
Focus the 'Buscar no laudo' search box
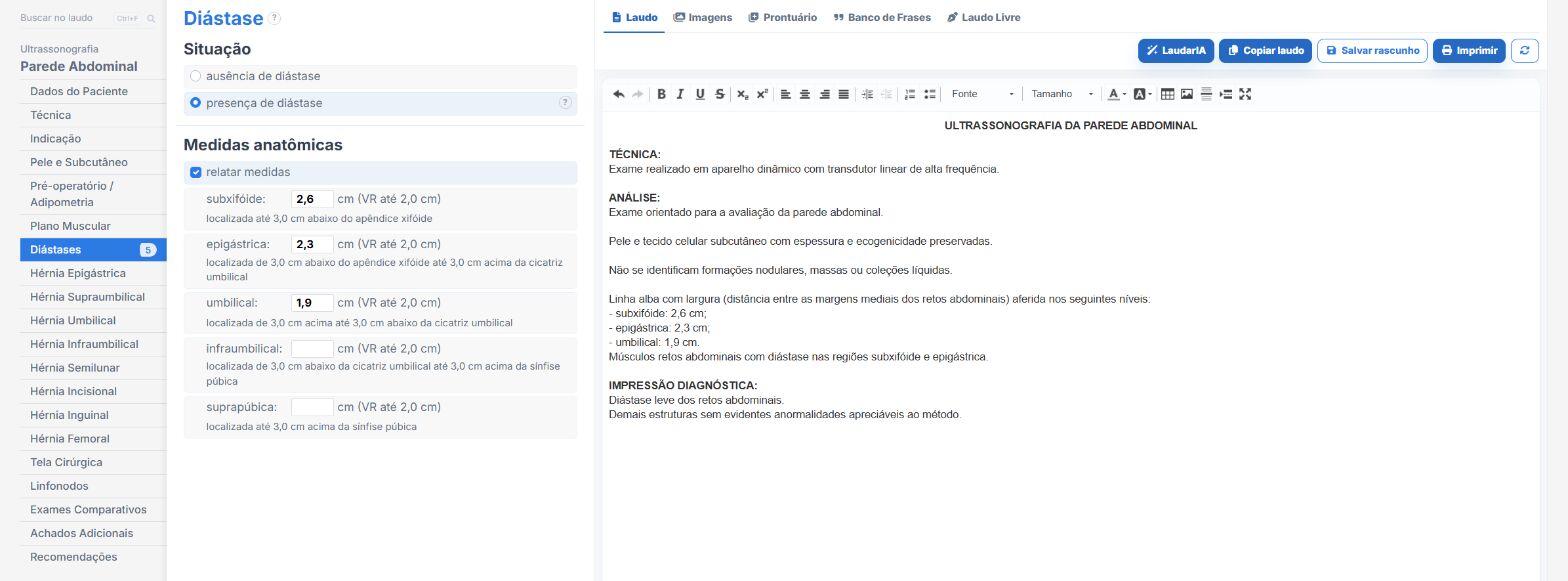[90, 18]
